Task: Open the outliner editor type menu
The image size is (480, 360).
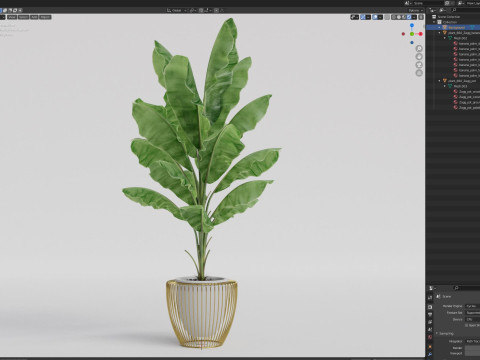Action: [432, 10]
